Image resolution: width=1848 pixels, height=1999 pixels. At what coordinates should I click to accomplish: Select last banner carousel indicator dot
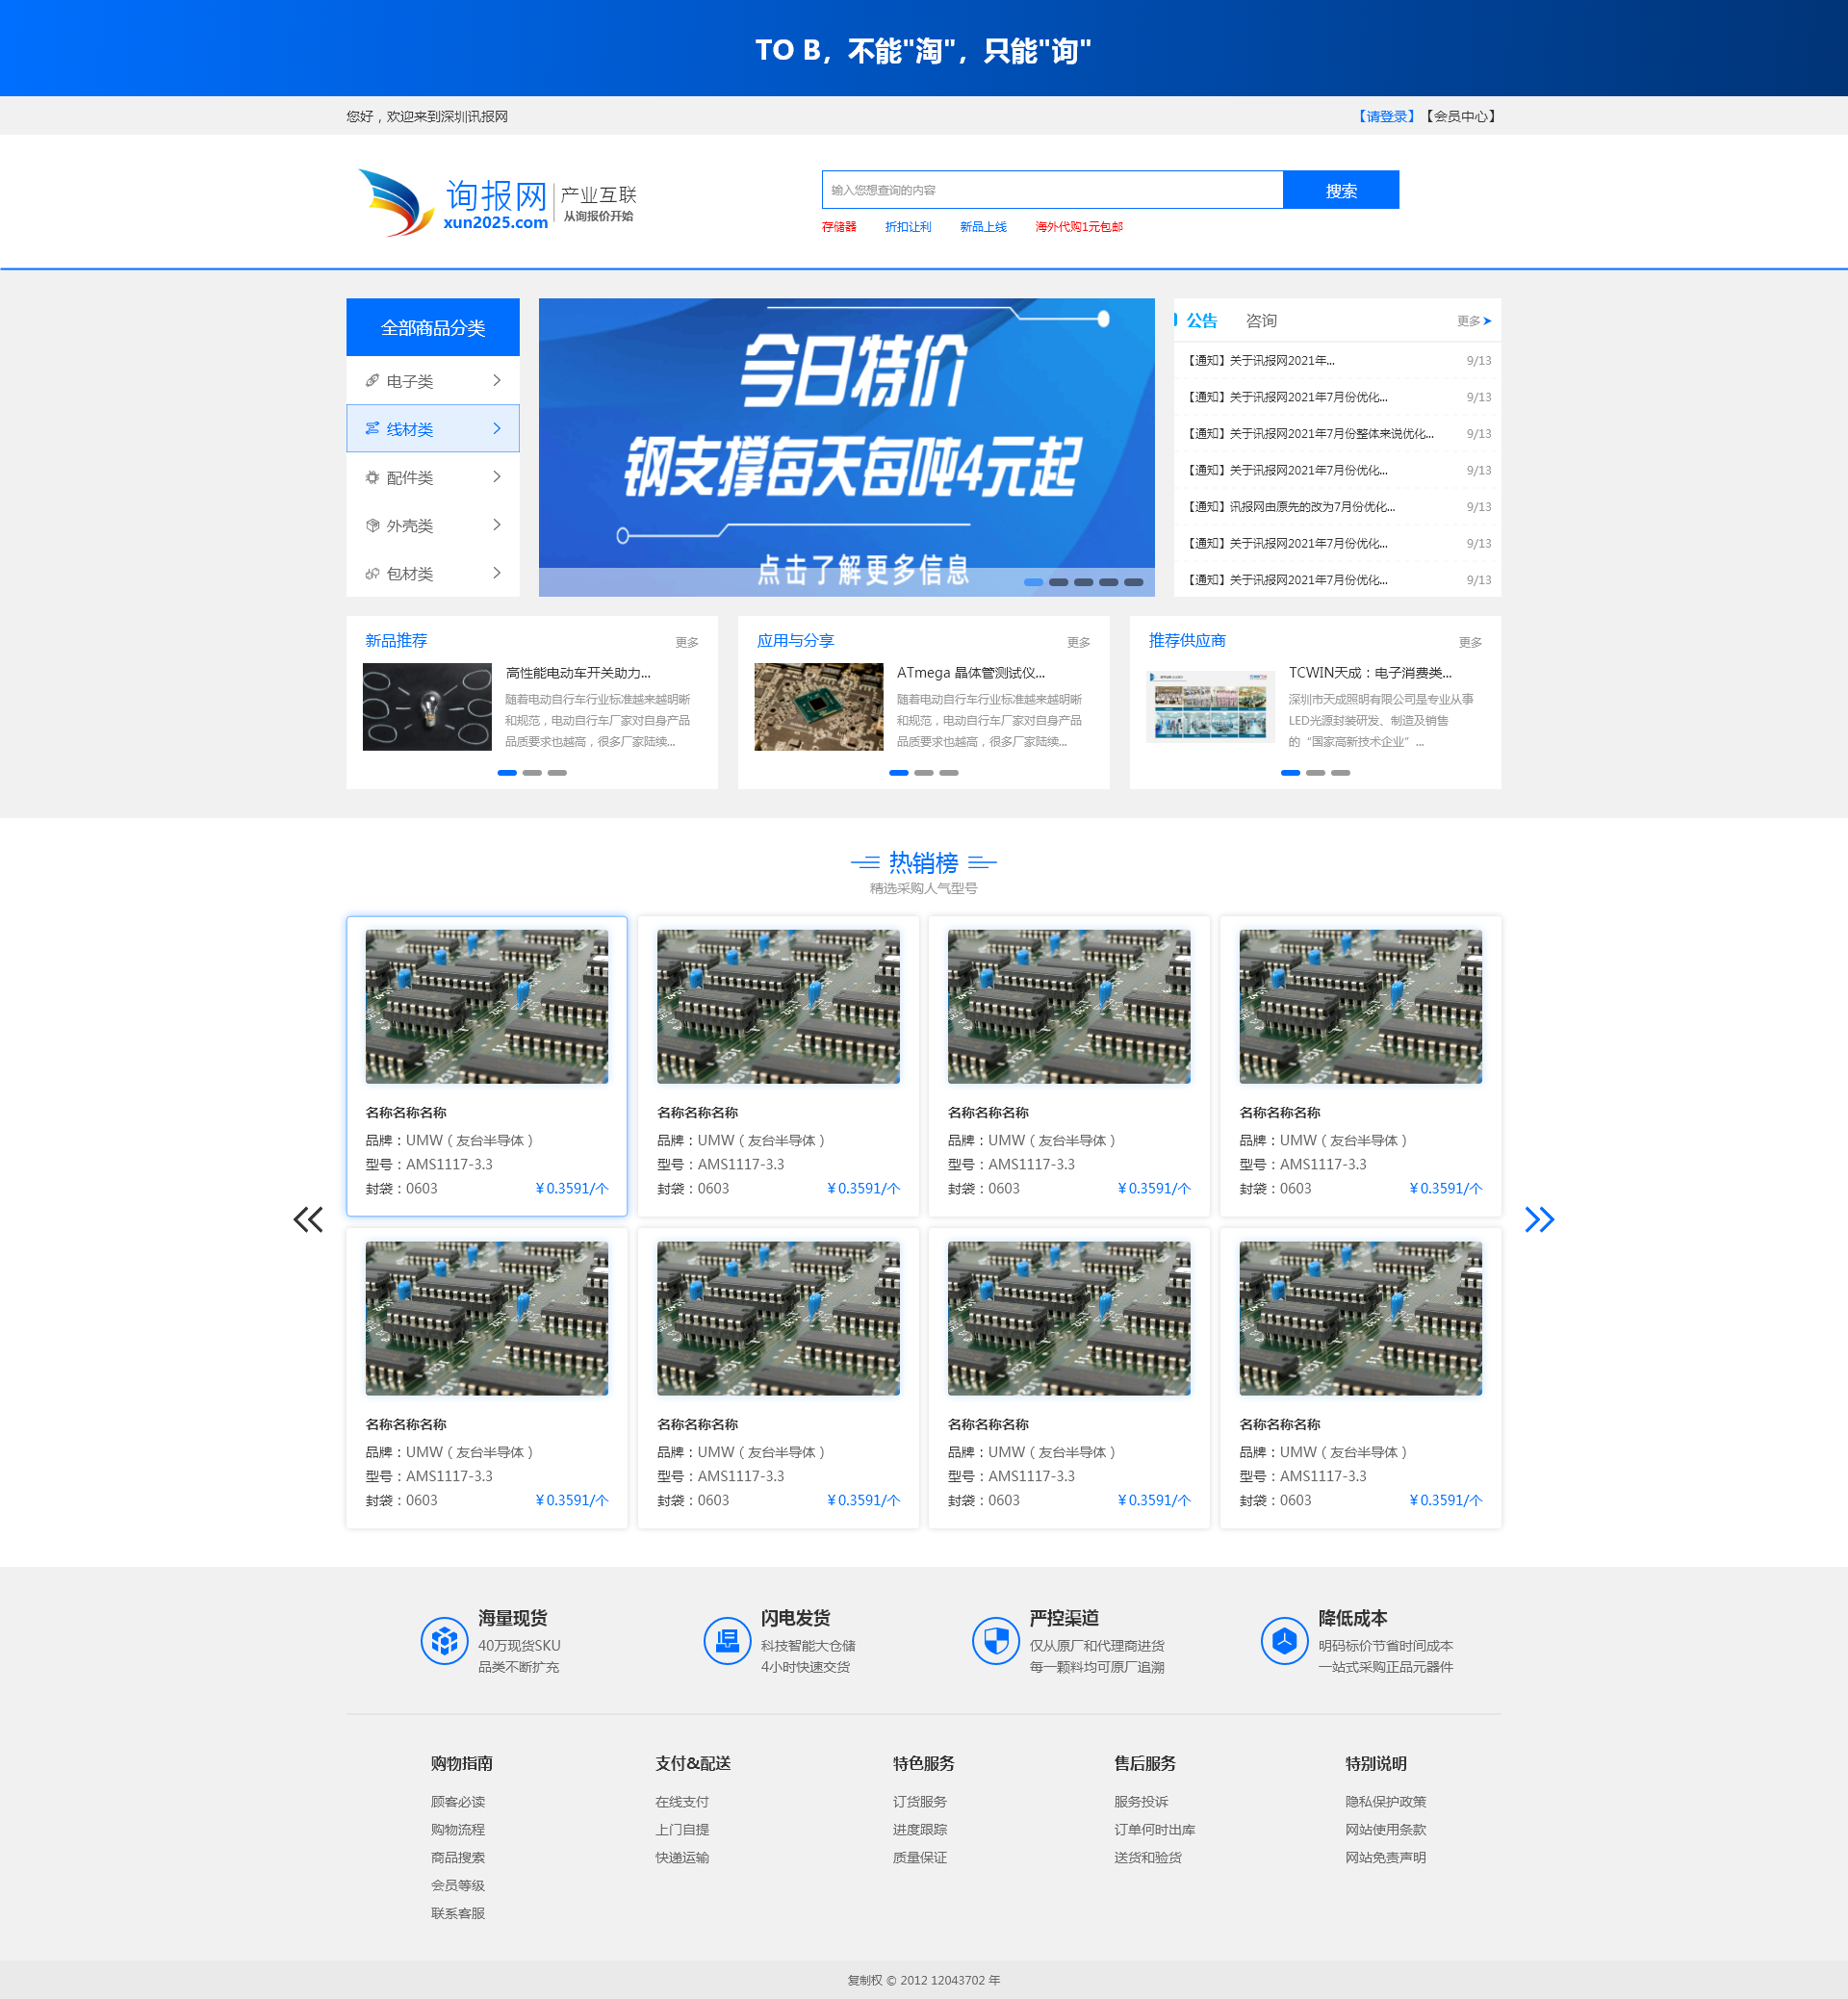click(1133, 582)
